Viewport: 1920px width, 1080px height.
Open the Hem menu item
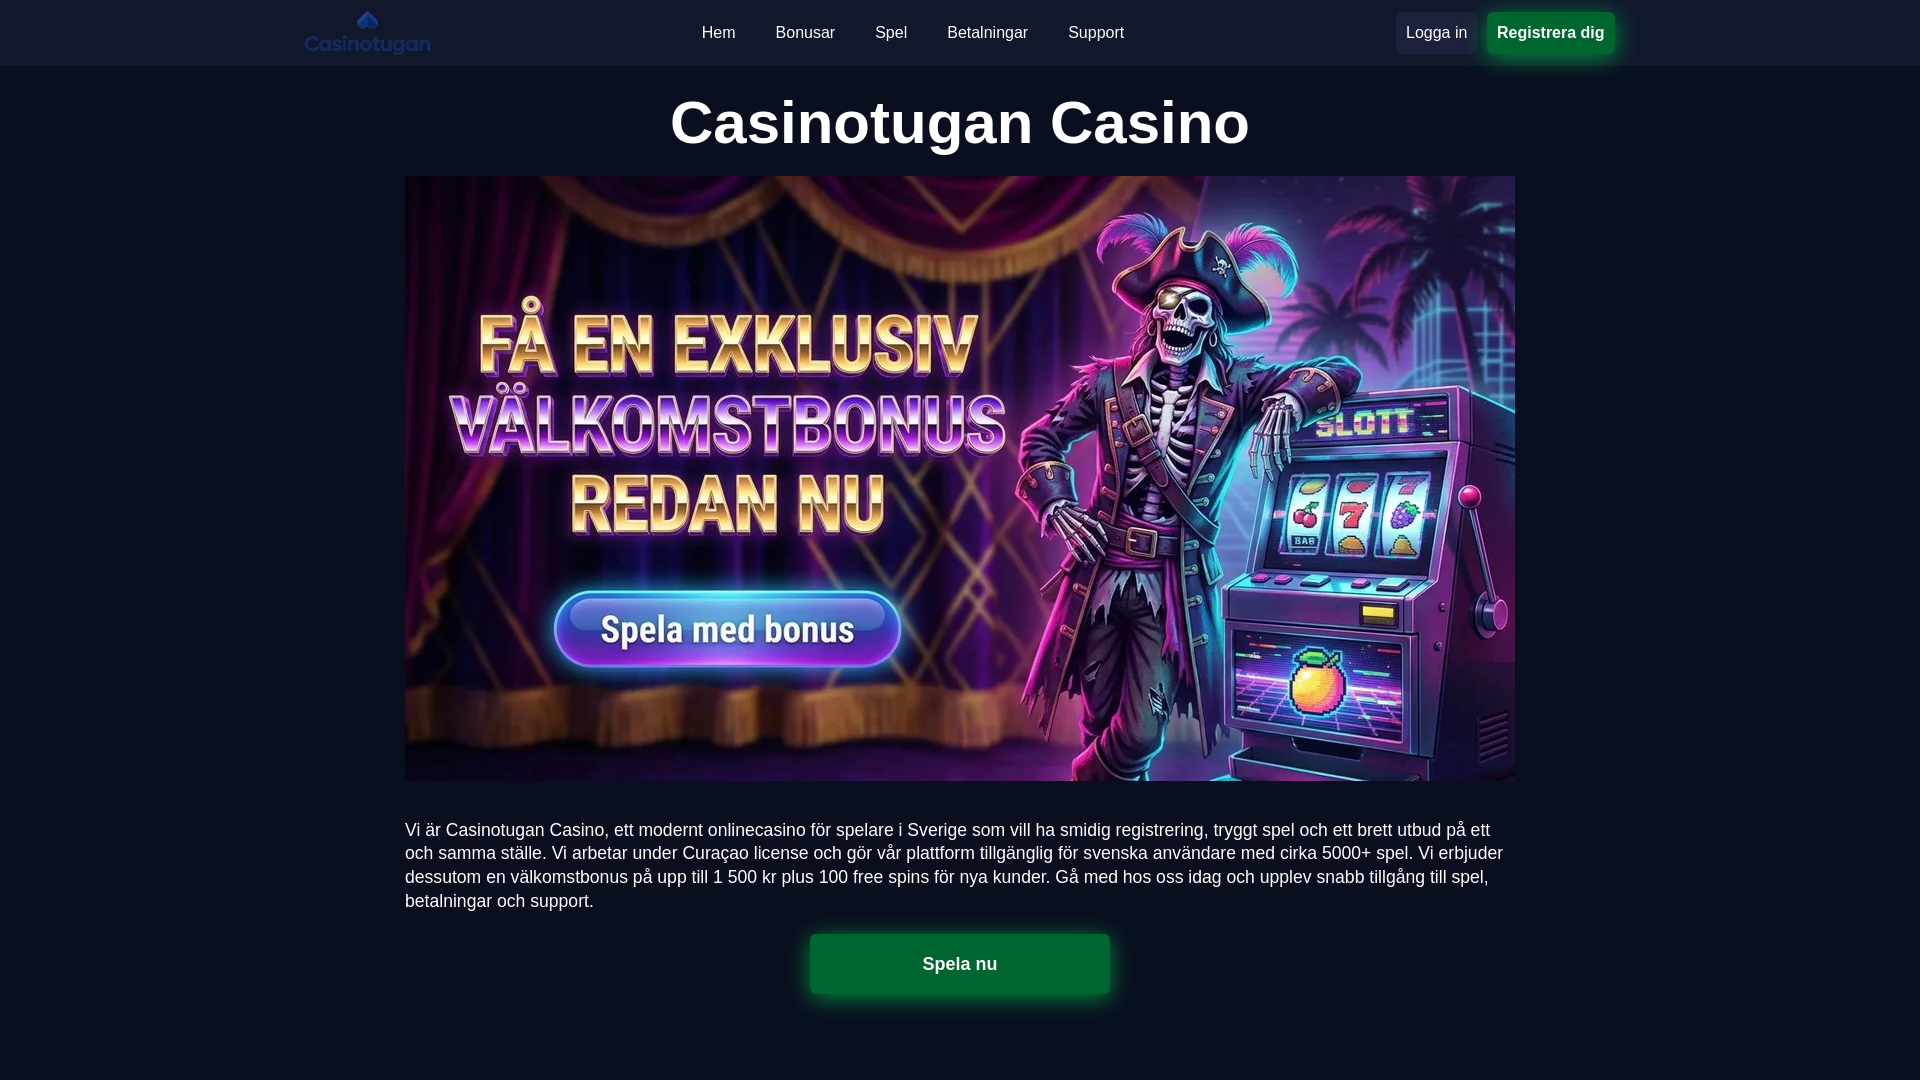pyautogui.click(x=718, y=33)
